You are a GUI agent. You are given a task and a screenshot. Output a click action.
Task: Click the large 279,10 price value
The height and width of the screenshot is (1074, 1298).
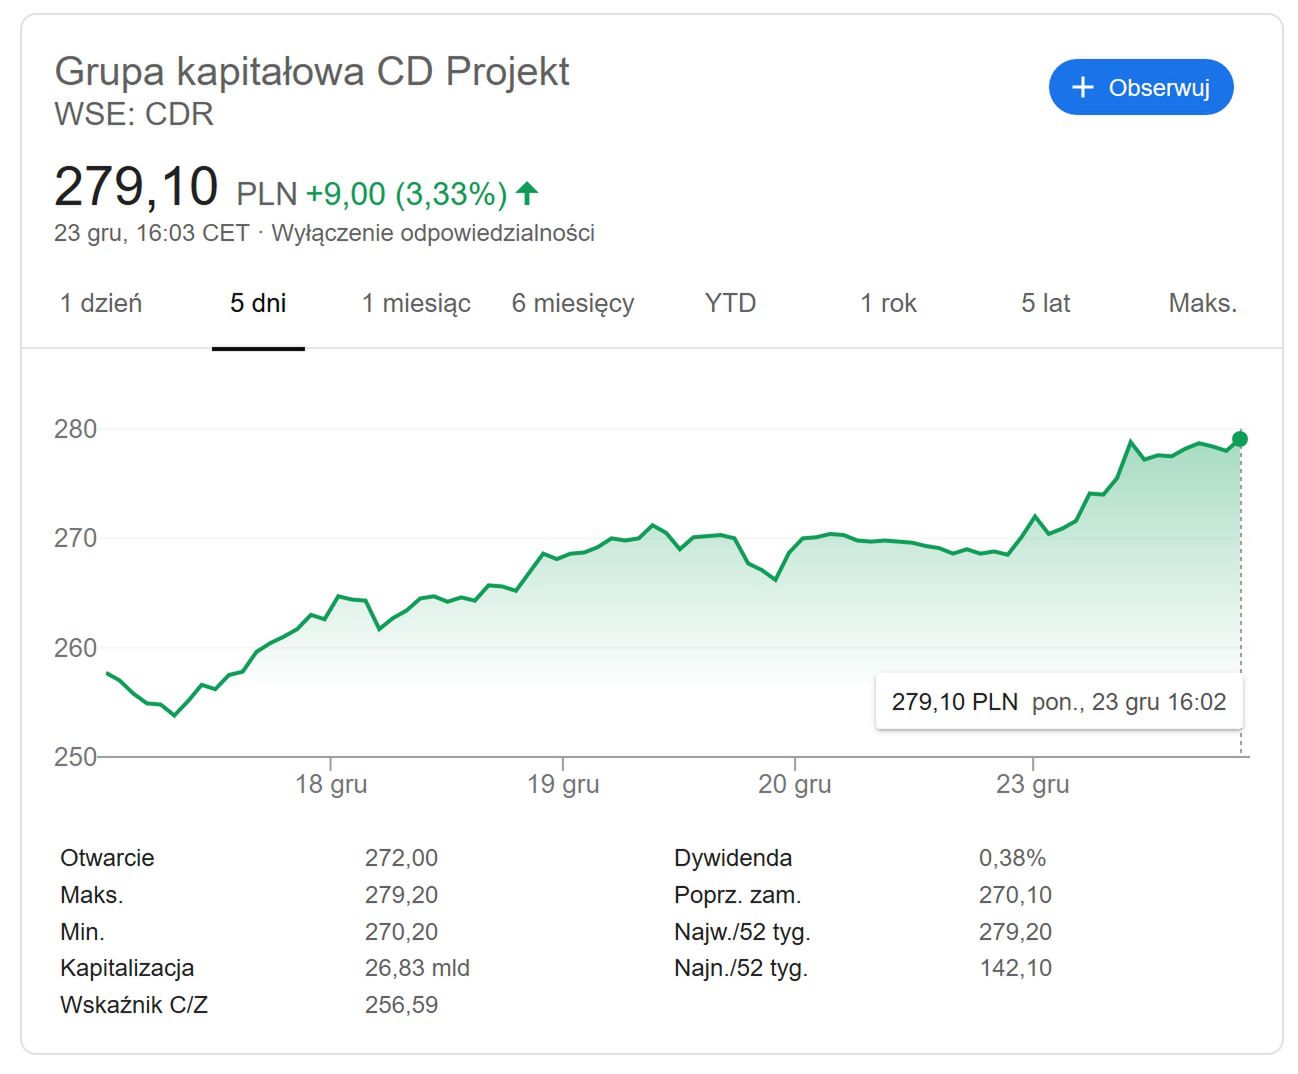click(x=136, y=187)
